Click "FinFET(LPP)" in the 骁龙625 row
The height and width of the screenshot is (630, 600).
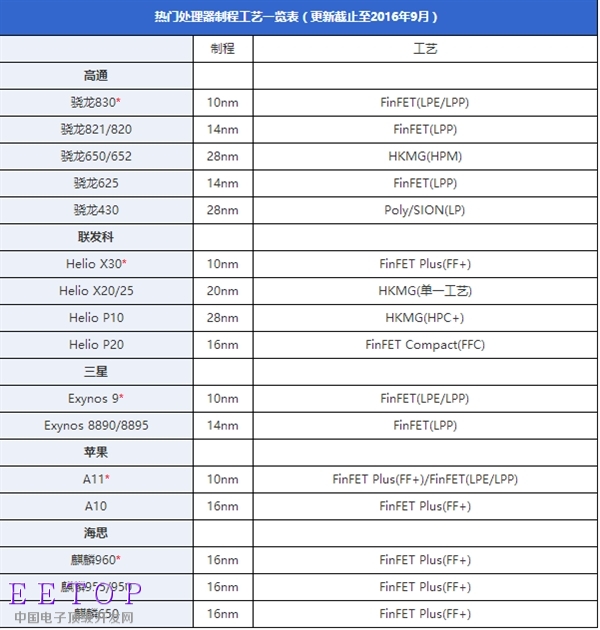[x=425, y=183]
